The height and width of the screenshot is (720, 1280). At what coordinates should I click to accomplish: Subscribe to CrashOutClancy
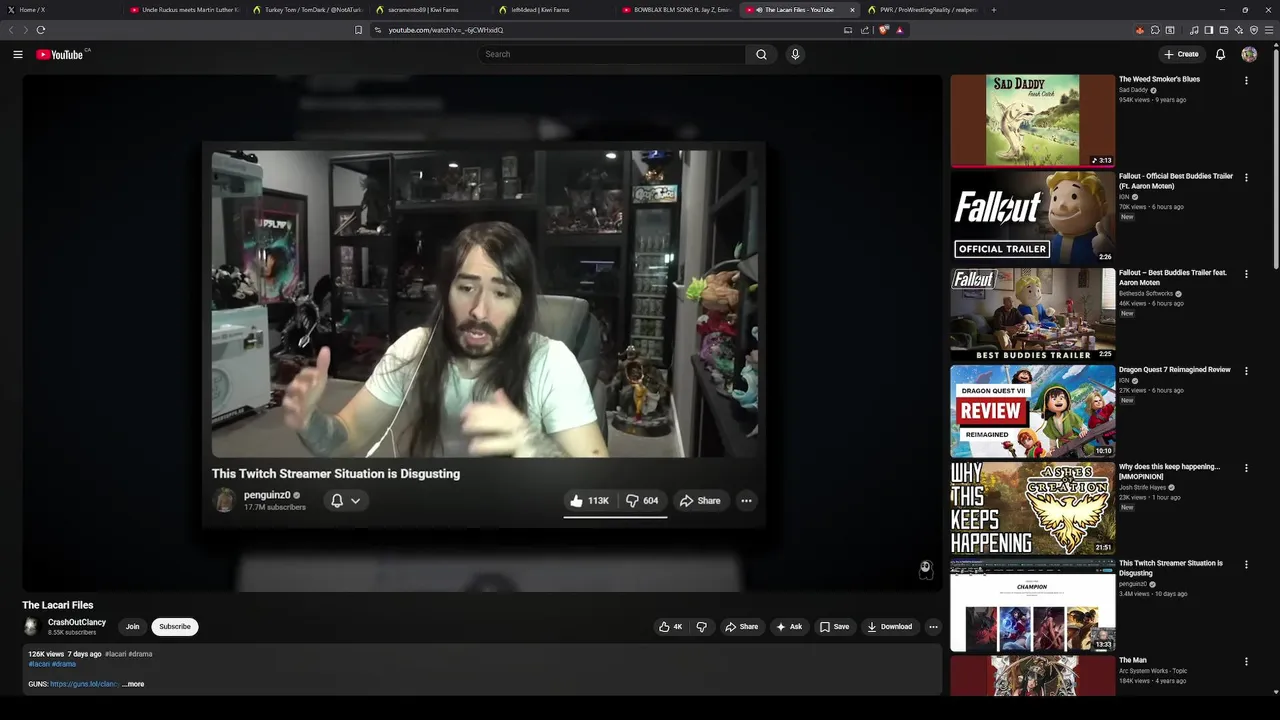click(175, 627)
